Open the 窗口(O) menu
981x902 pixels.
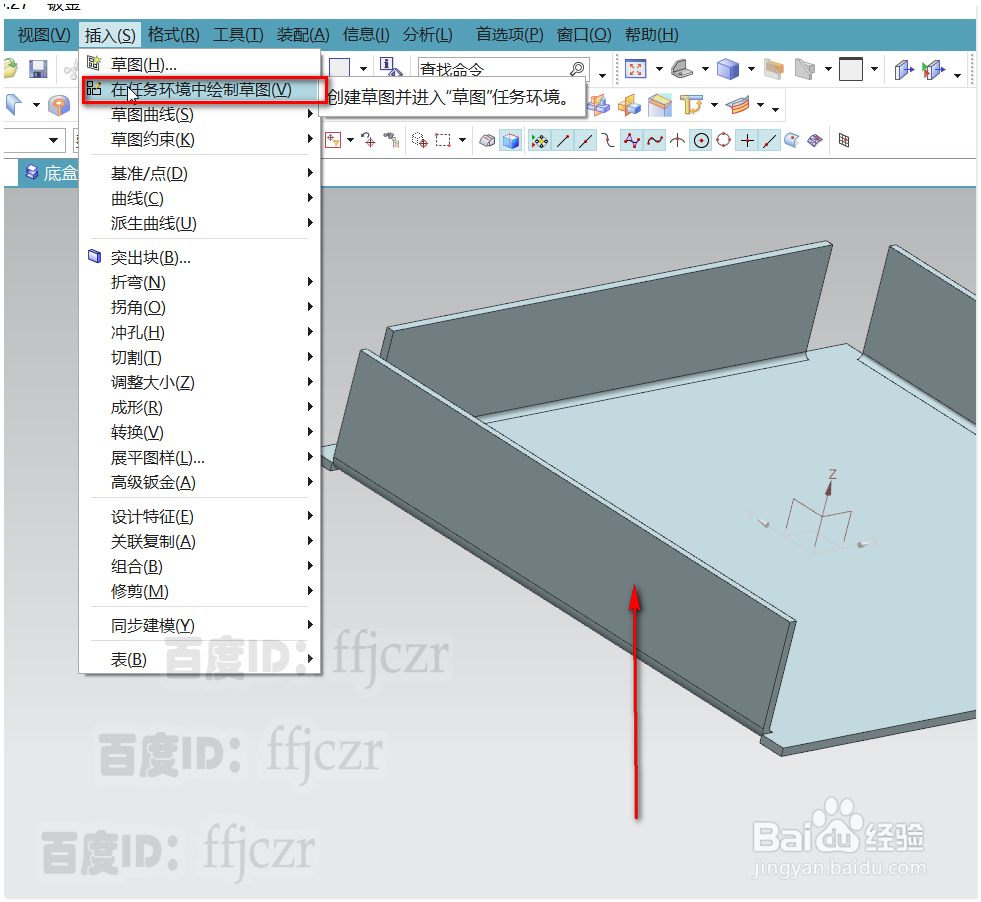click(584, 35)
